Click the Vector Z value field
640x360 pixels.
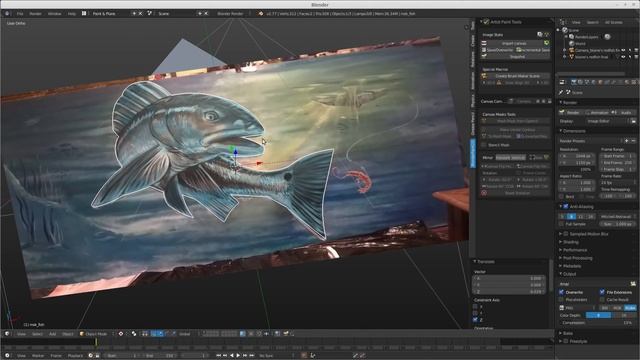click(x=509, y=291)
